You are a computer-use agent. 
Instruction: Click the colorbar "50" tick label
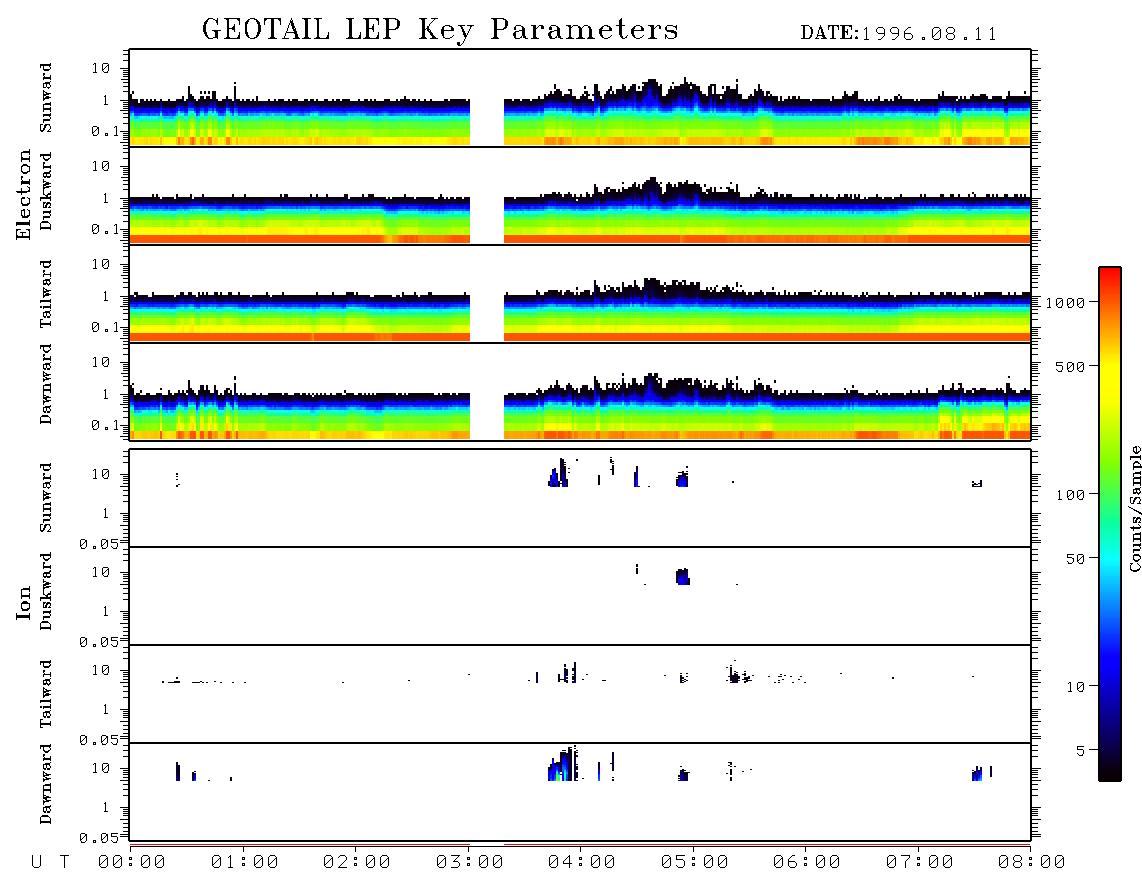1075,559
